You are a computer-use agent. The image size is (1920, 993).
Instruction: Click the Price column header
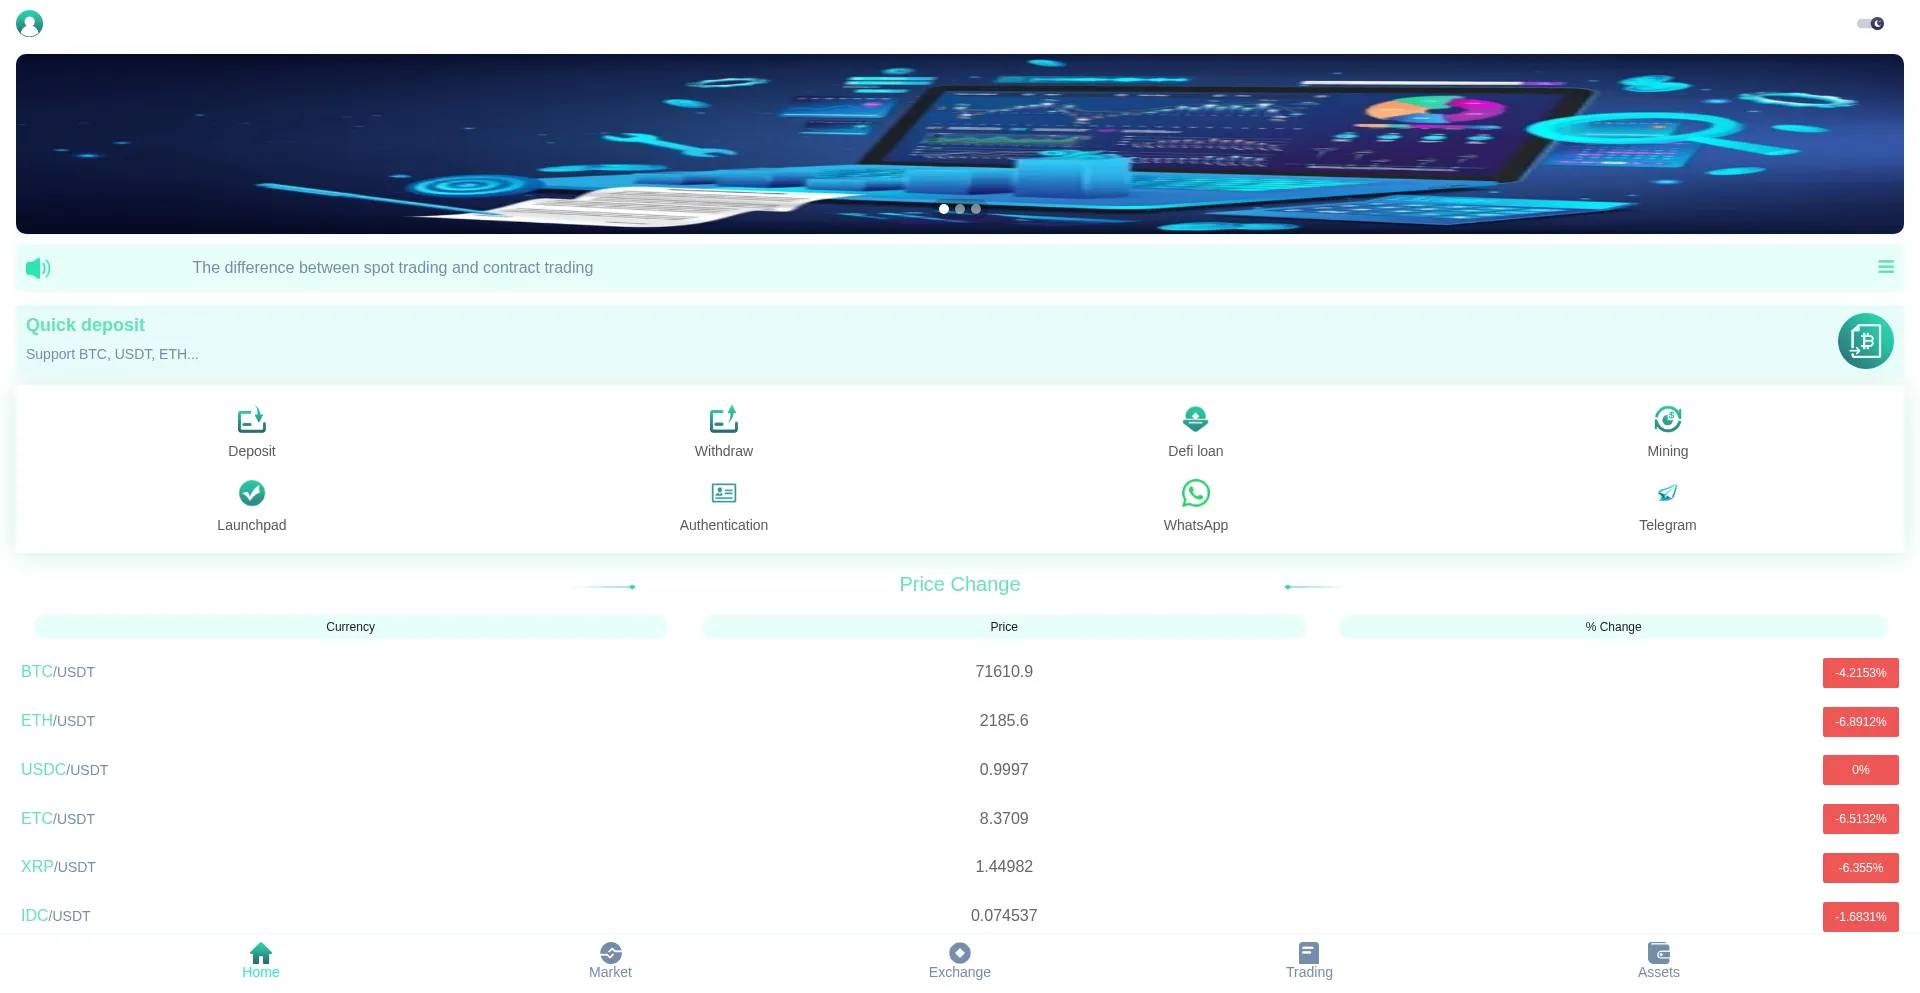pyautogui.click(x=1004, y=627)
